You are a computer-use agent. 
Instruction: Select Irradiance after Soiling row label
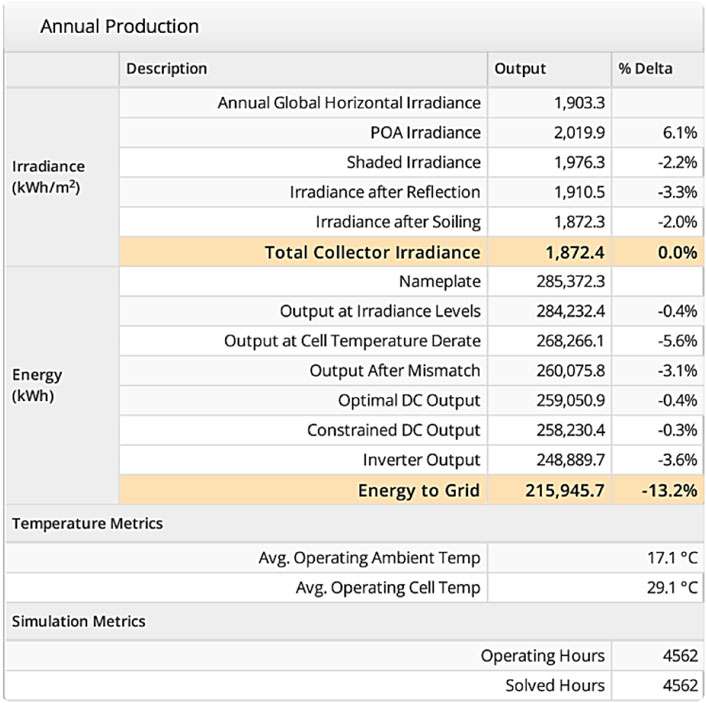click(398, 222)
